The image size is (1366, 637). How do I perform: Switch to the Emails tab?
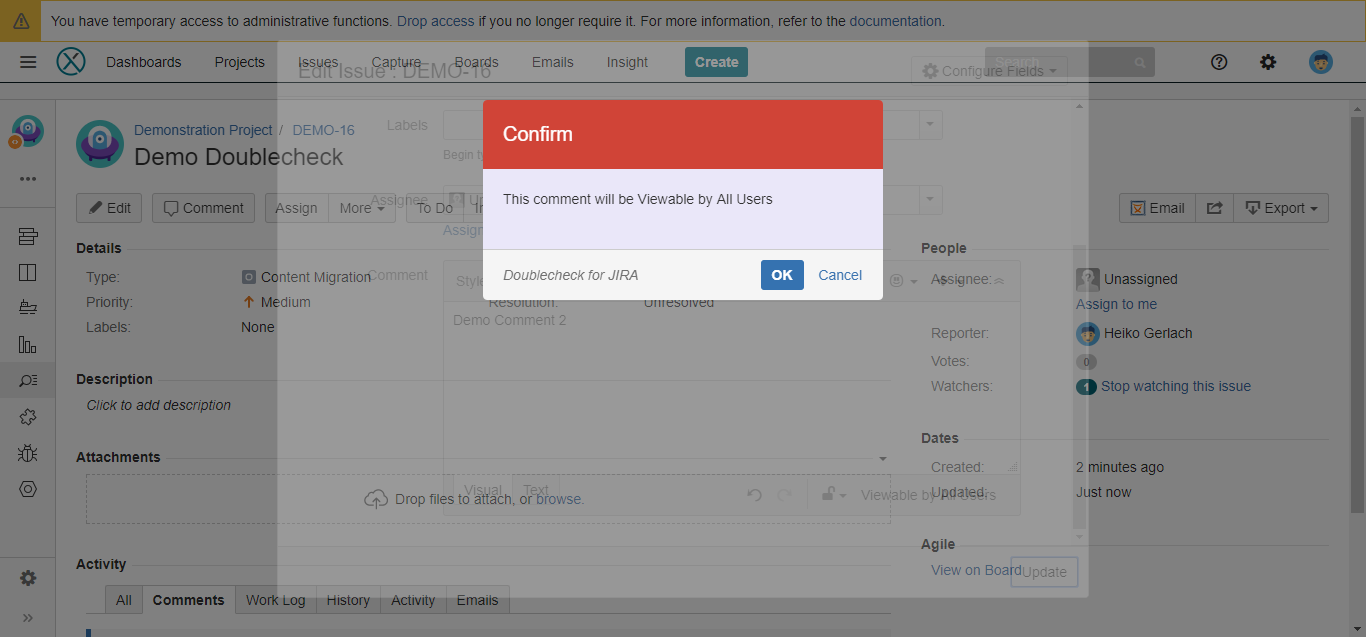(477, 600)
